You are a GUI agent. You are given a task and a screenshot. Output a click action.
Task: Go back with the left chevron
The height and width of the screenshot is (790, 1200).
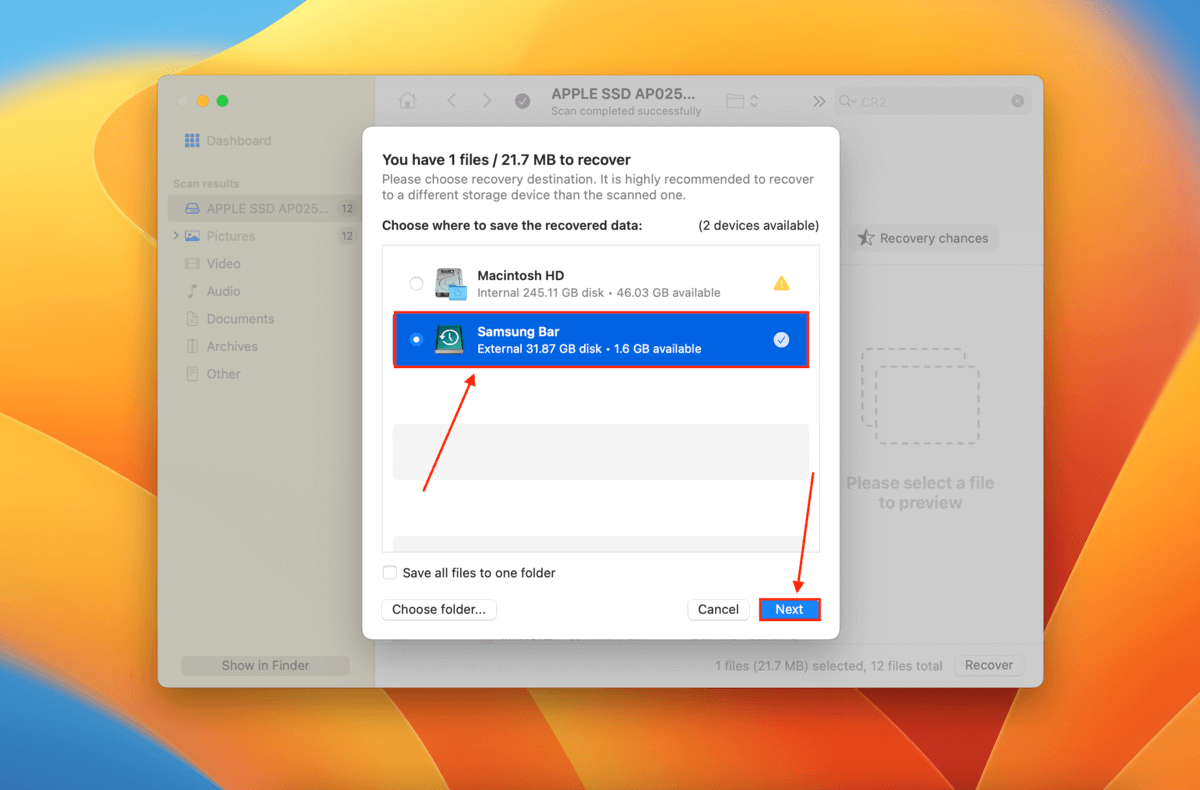point(452,101)
